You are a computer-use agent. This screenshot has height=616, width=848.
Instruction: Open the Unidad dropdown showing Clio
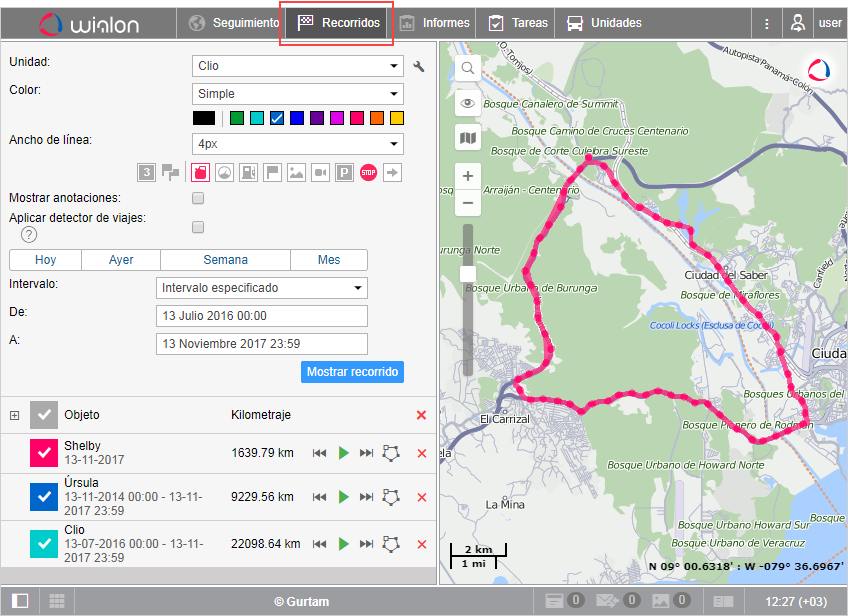click(297, 66)
